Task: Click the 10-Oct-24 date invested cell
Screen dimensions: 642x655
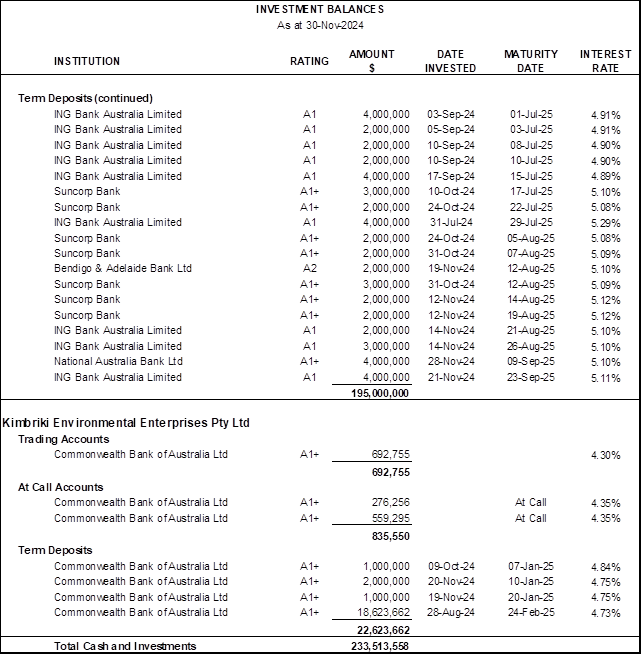Action: coord(451,191)
